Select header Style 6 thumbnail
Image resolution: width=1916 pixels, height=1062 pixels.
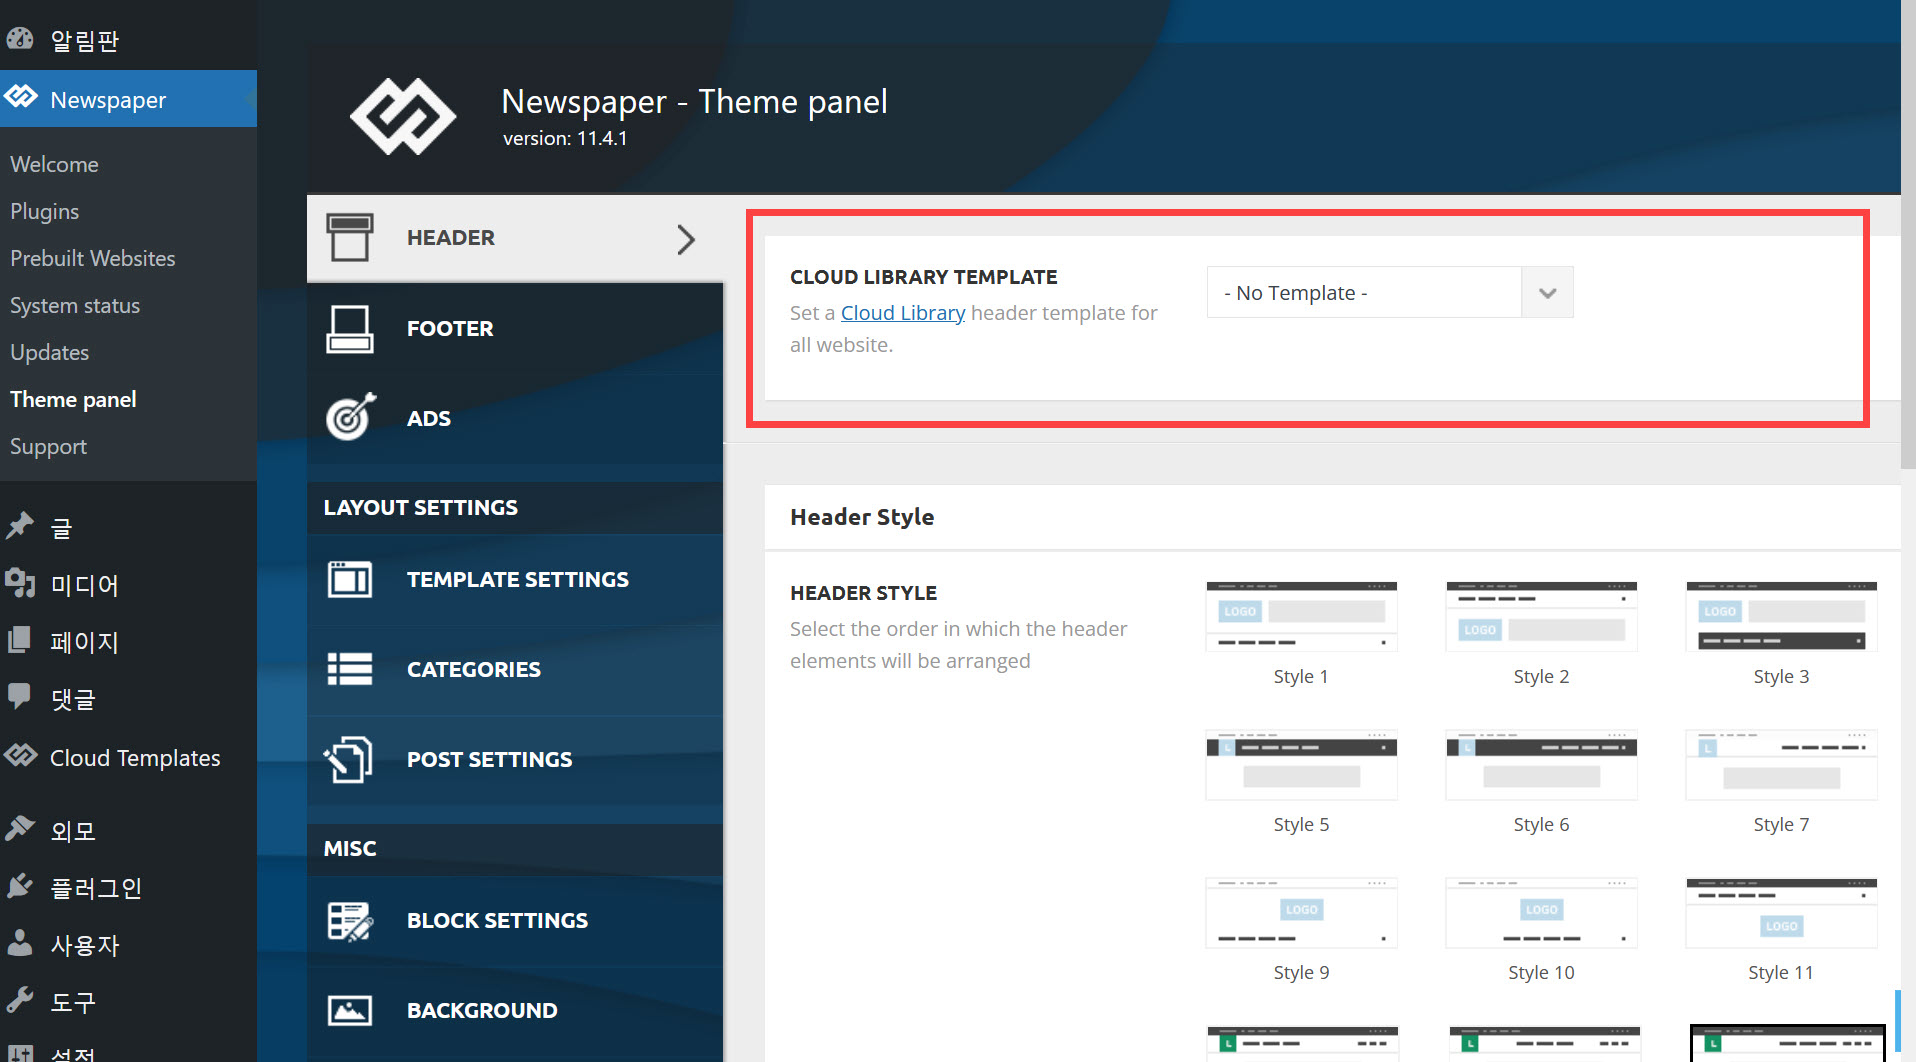coord(1541,764)
